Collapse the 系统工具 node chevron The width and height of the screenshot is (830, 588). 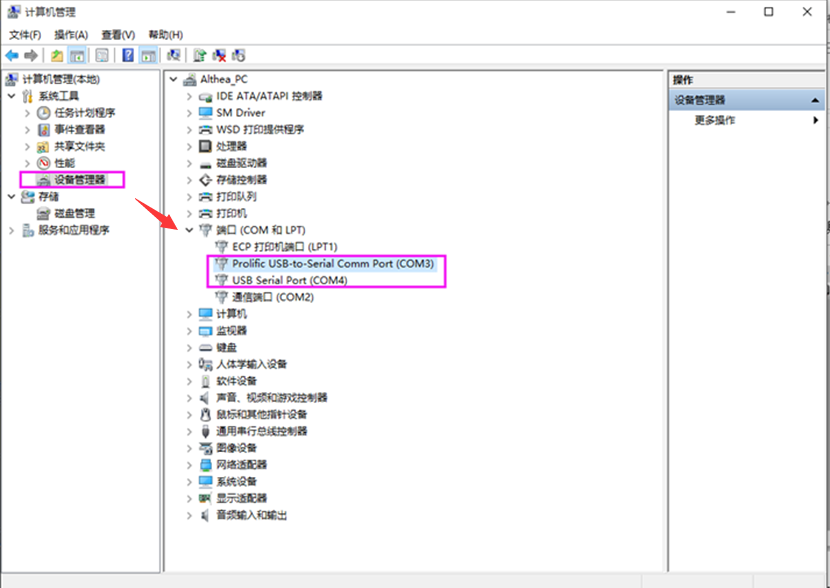point(12,96)
